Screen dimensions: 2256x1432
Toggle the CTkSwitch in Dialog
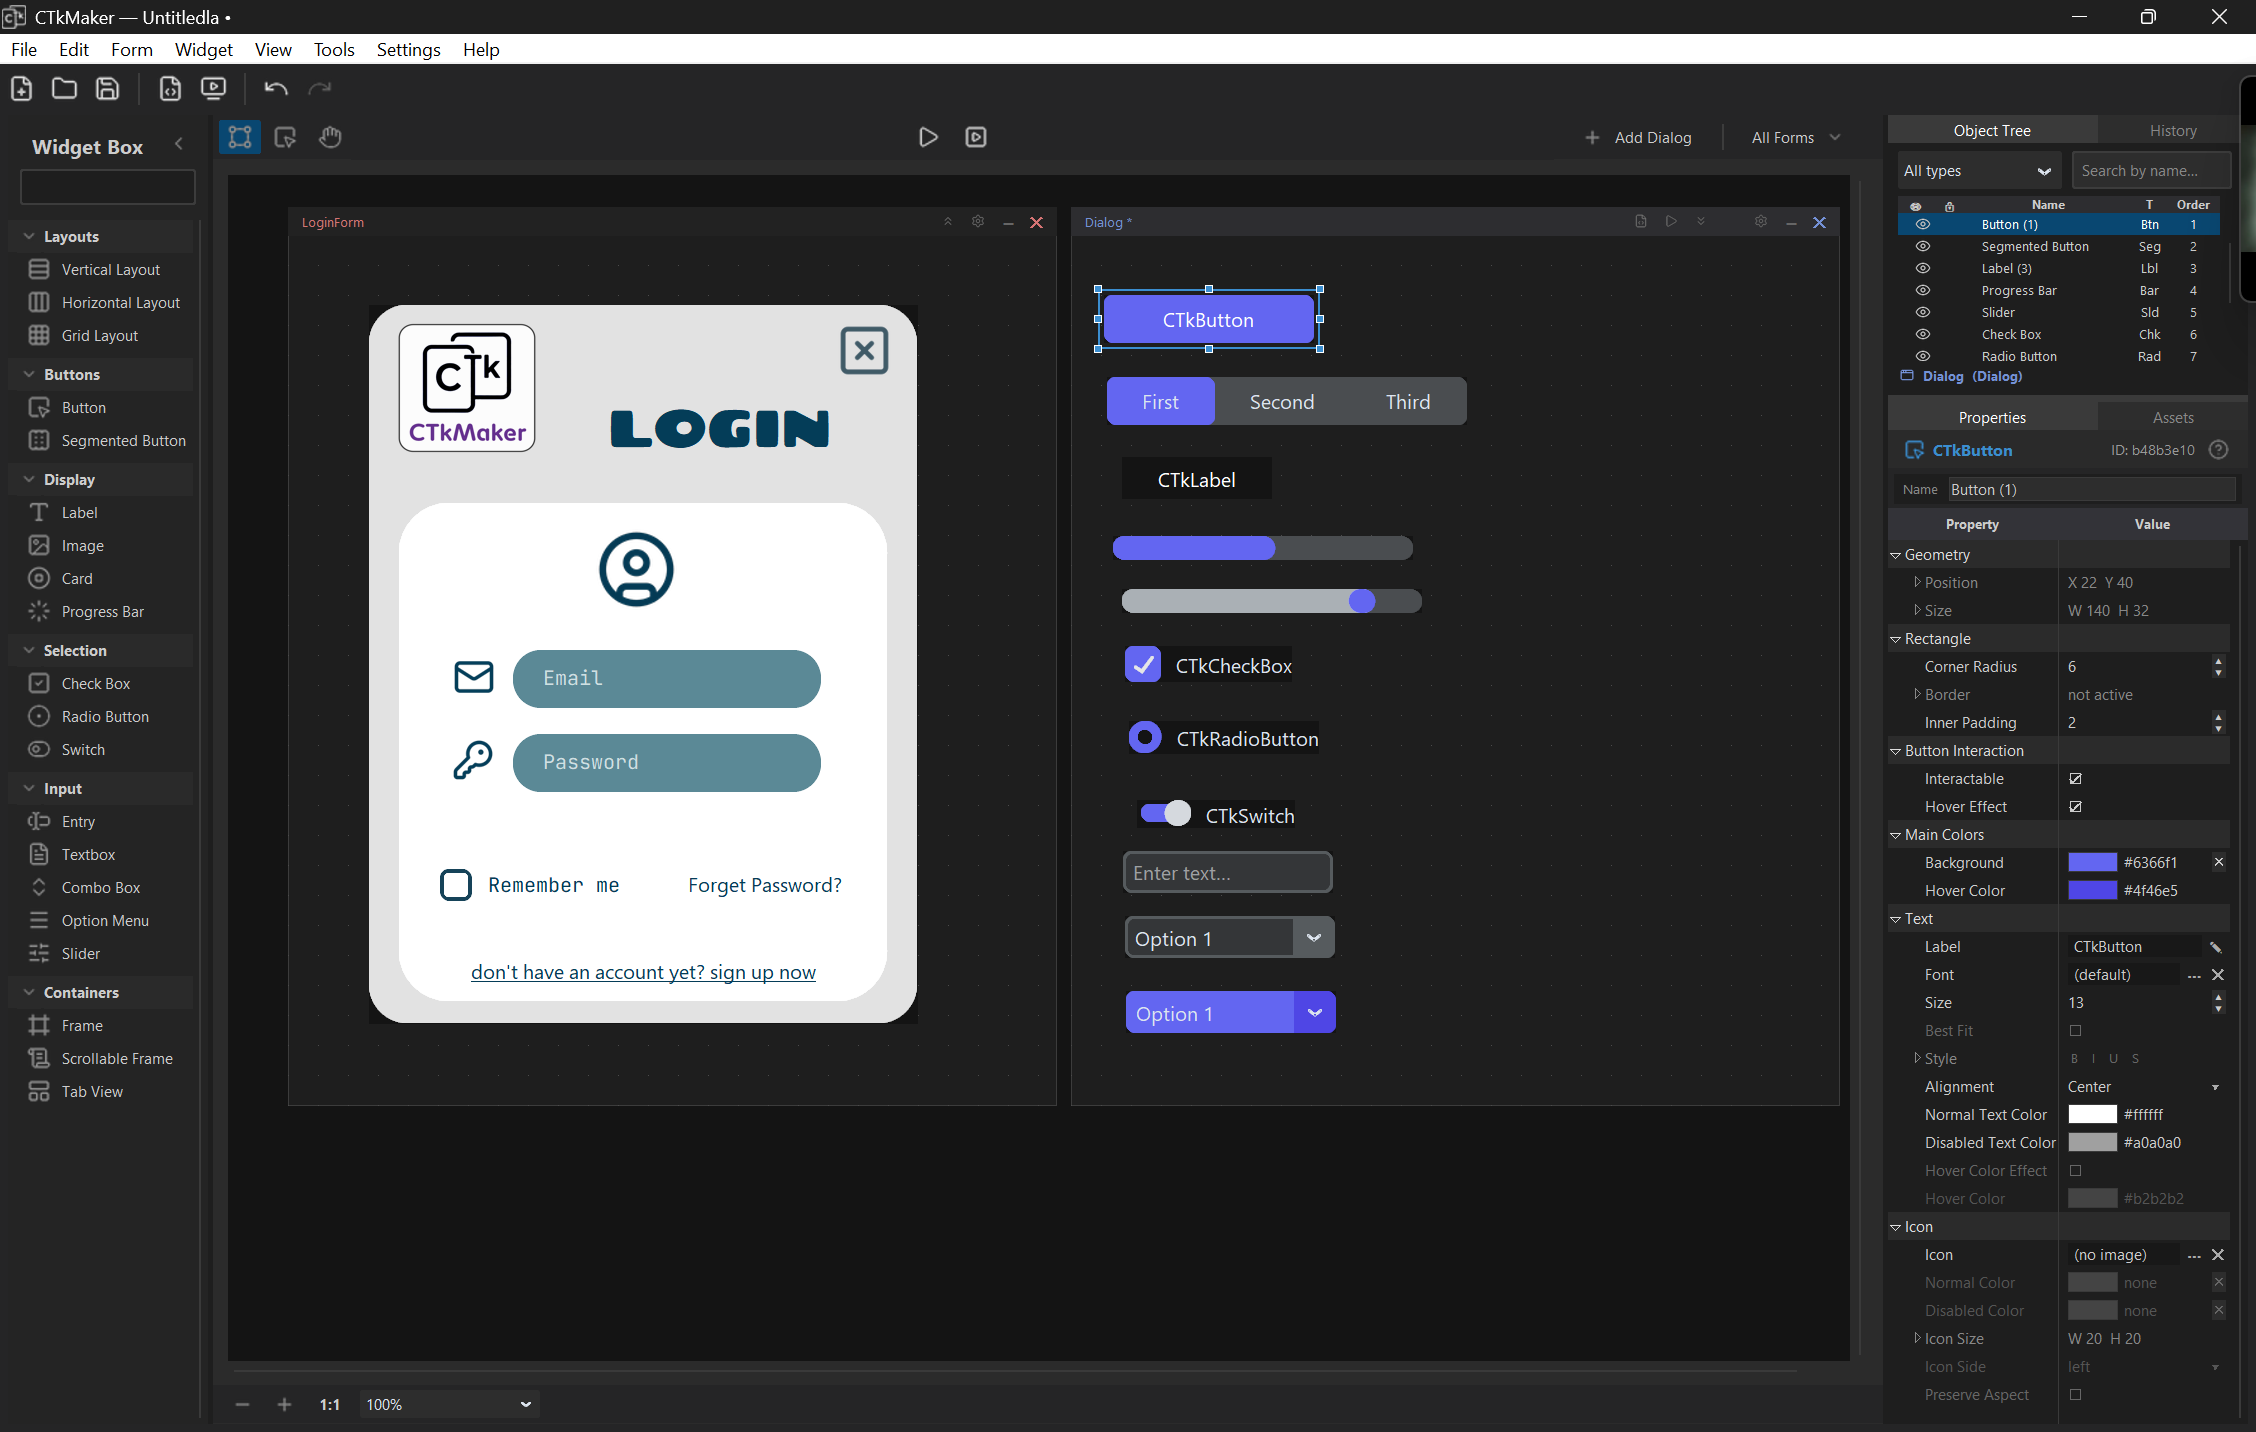pyautogui.click(x=1166, y=813)
